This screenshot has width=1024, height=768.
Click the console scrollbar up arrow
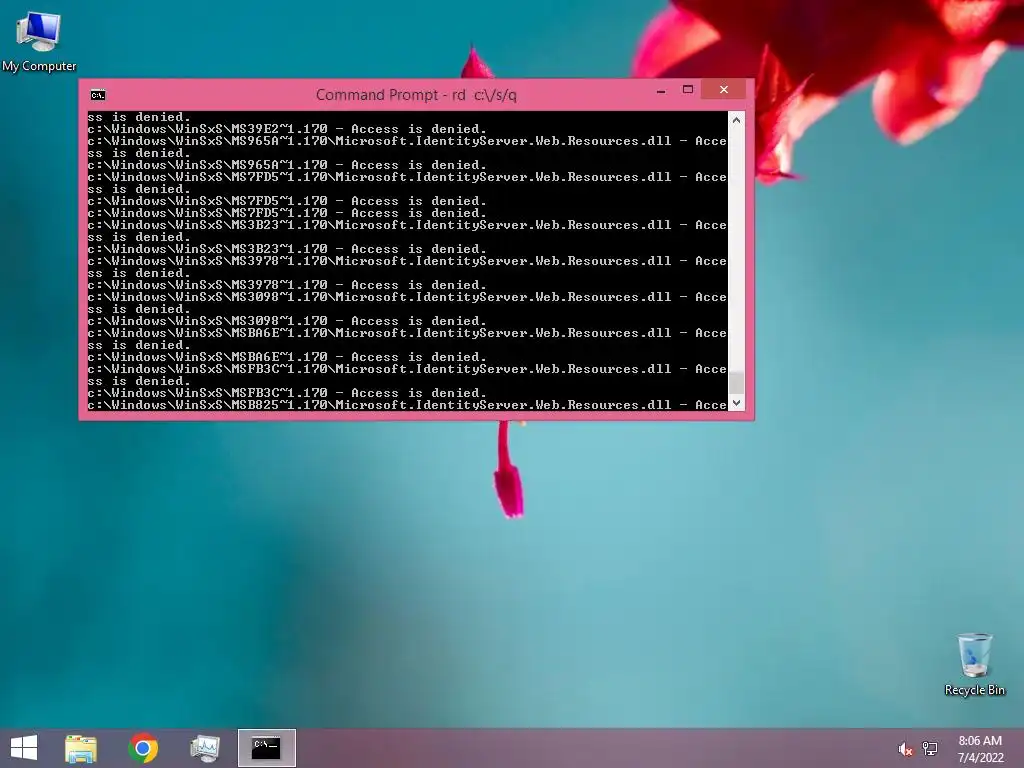(737, 120)
